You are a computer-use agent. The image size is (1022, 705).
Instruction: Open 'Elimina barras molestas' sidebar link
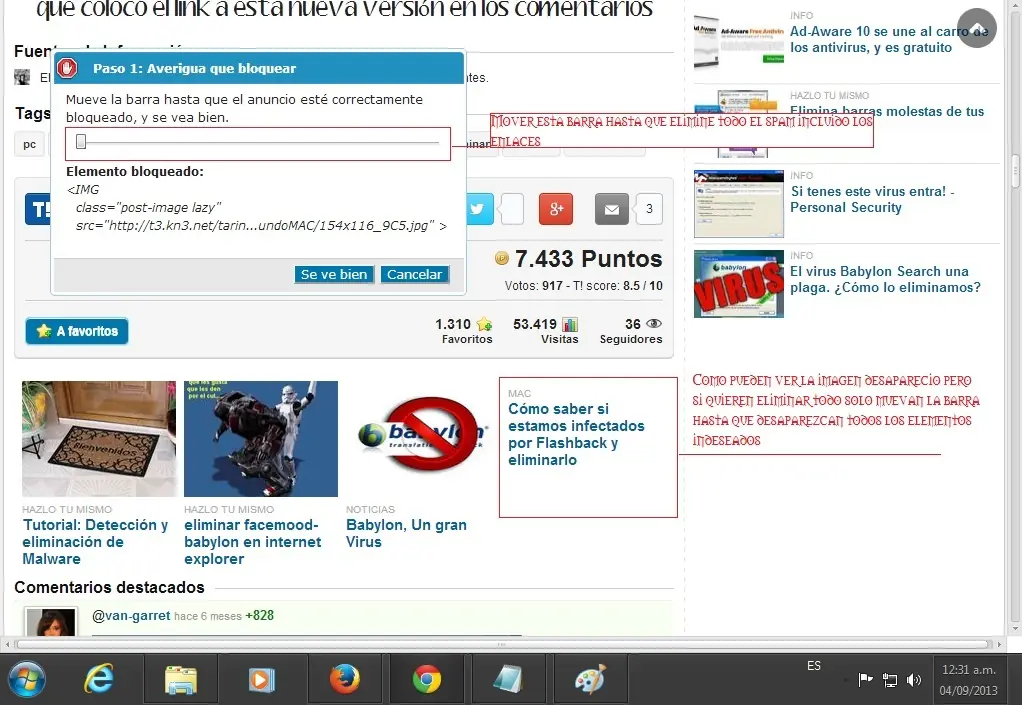coord(887,111)
